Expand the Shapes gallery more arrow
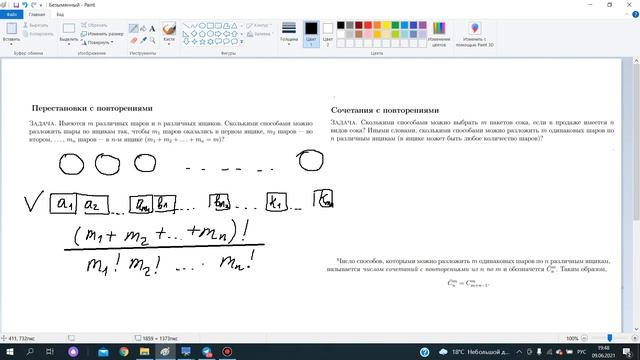The height and width of the screenshot is (360, 640). [242, 41]
